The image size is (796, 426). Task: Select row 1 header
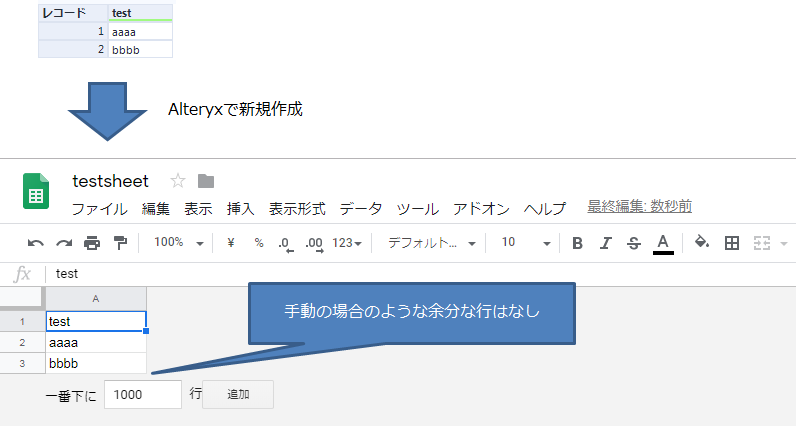tap(22, 321)
